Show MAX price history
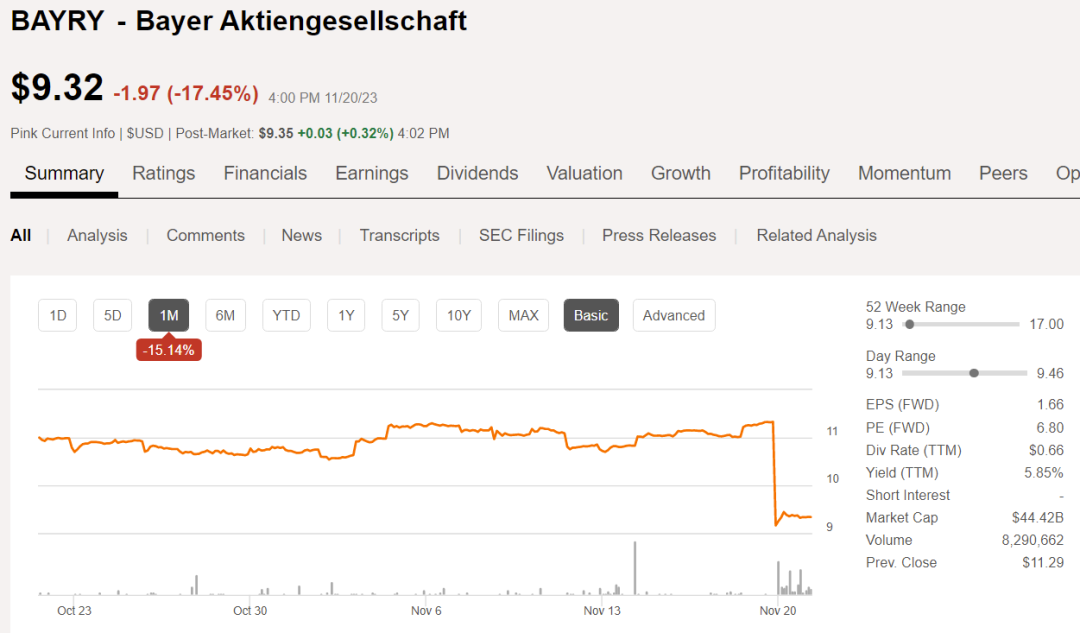This screenshot has height=633, width=1080. [523, 315]
